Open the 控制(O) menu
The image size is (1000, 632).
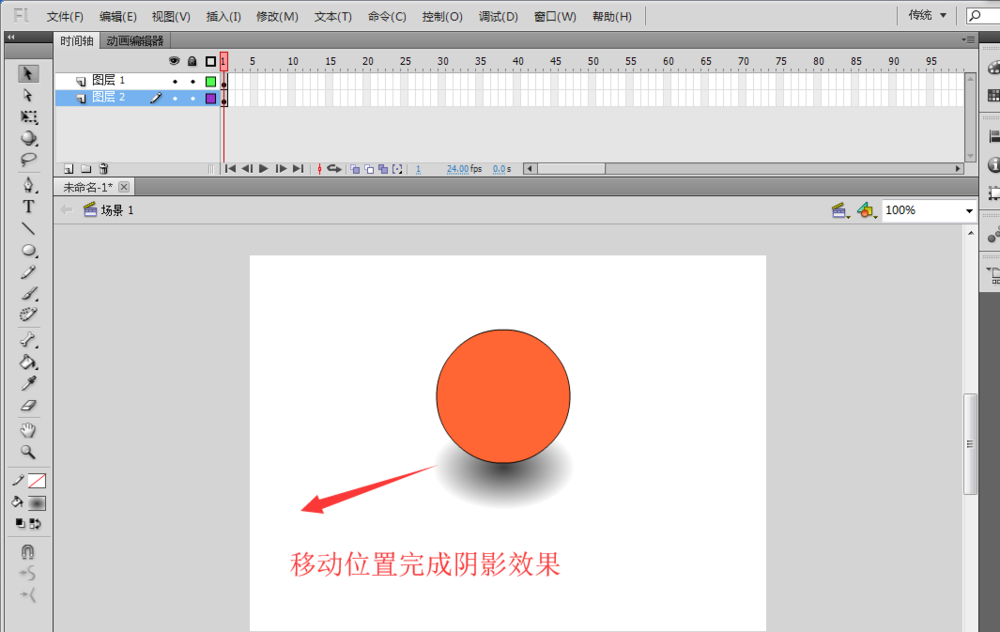coord(442,17)
